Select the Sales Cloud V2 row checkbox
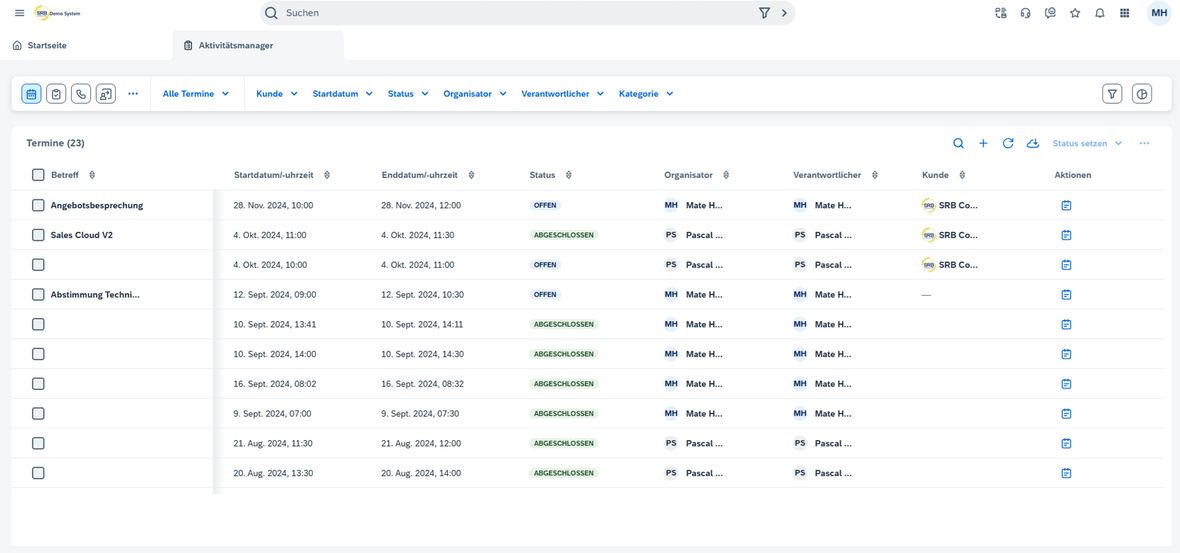The height and width of the screenshot is (553, 1180). click(38, 235)
